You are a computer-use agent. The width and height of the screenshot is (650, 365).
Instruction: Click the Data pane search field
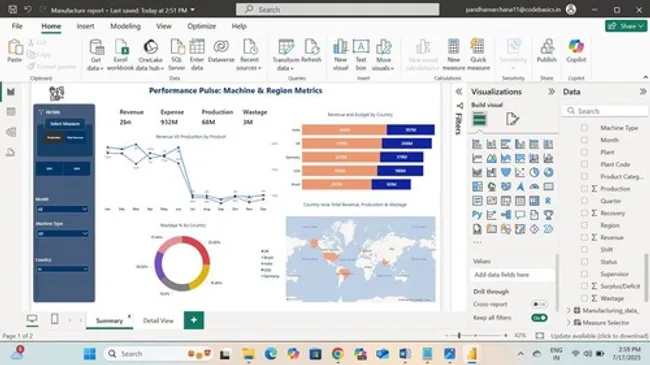point(606,111)
